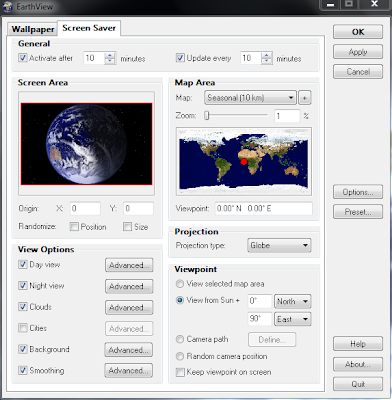
Task: Check Keep viewpoint on screen
Action: click(180, 372)
